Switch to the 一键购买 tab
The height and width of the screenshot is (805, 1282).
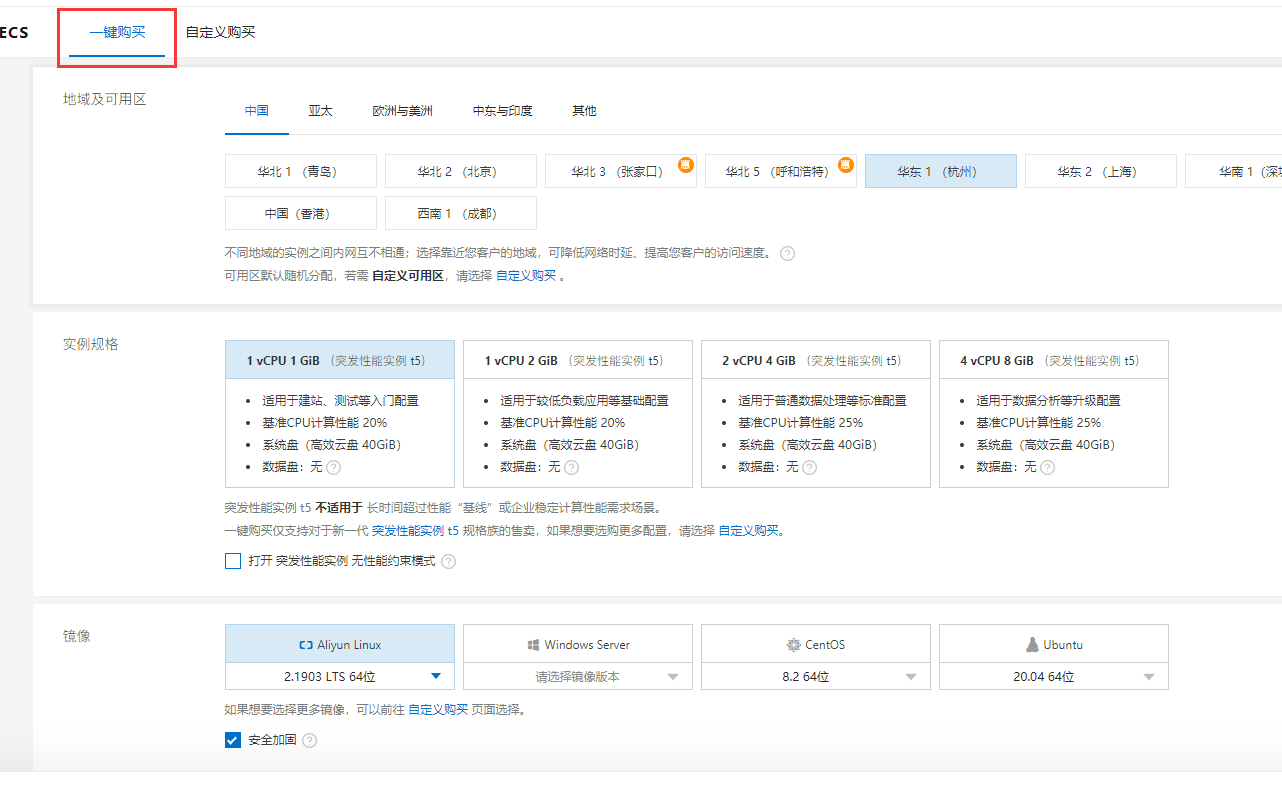click(117, 32)
